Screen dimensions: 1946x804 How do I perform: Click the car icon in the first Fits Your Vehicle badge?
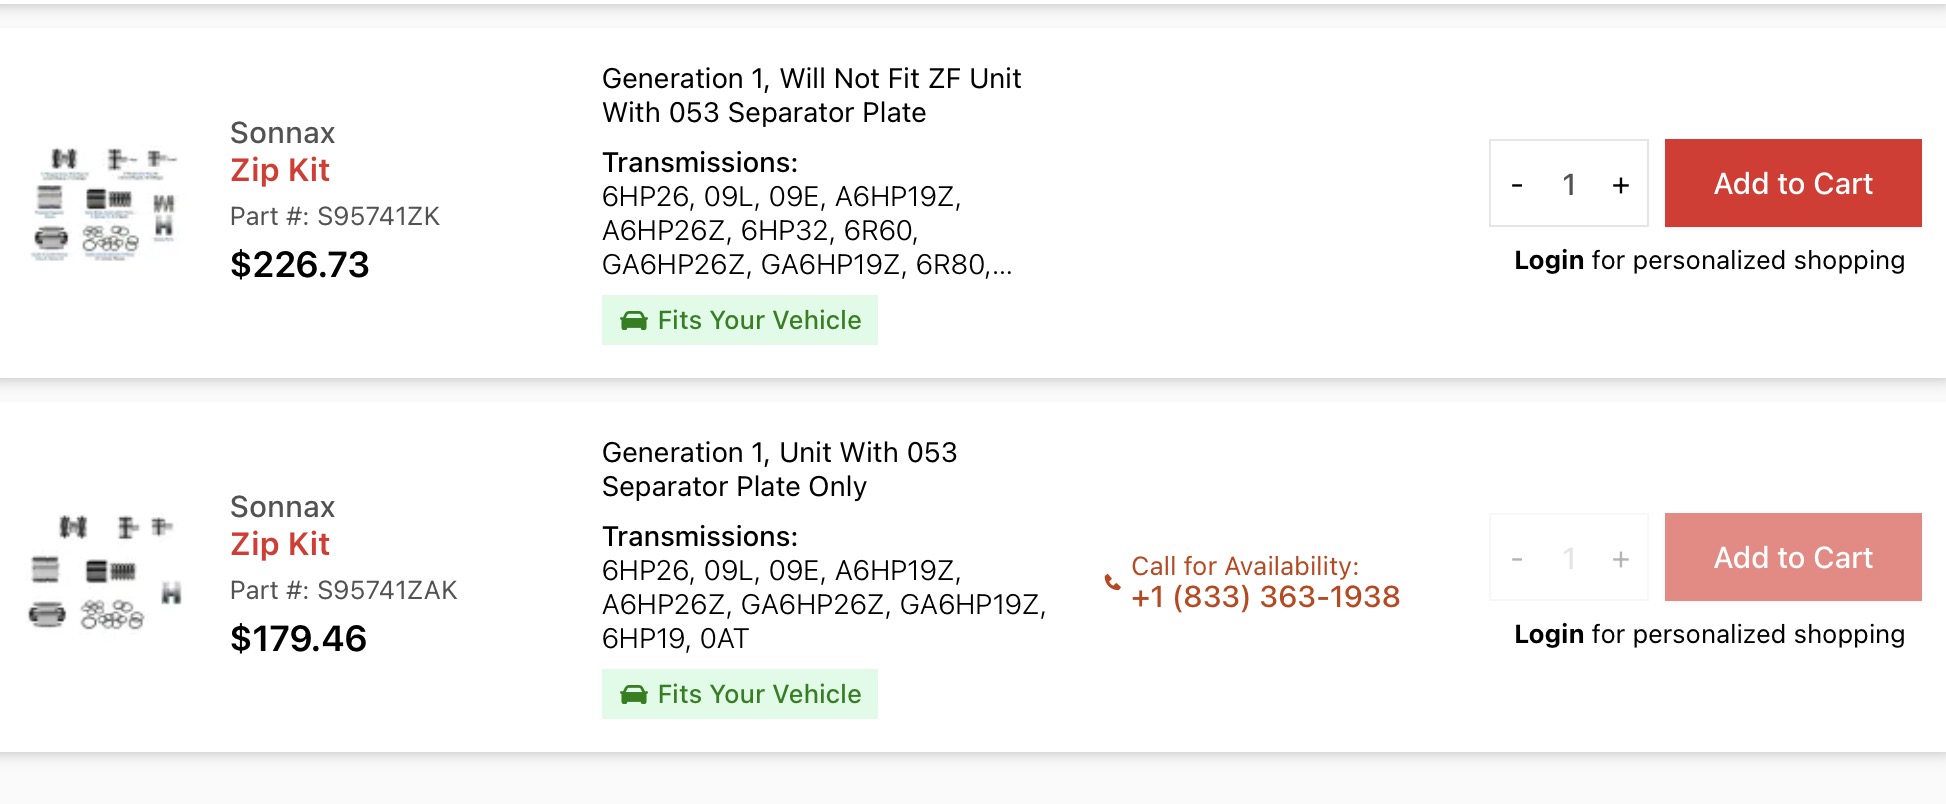pos(634,320)
